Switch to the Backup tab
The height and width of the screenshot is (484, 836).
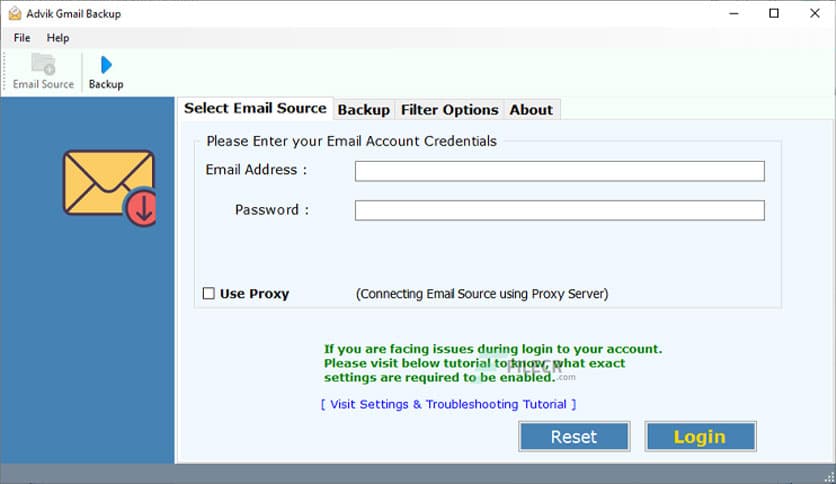point(363,110)
